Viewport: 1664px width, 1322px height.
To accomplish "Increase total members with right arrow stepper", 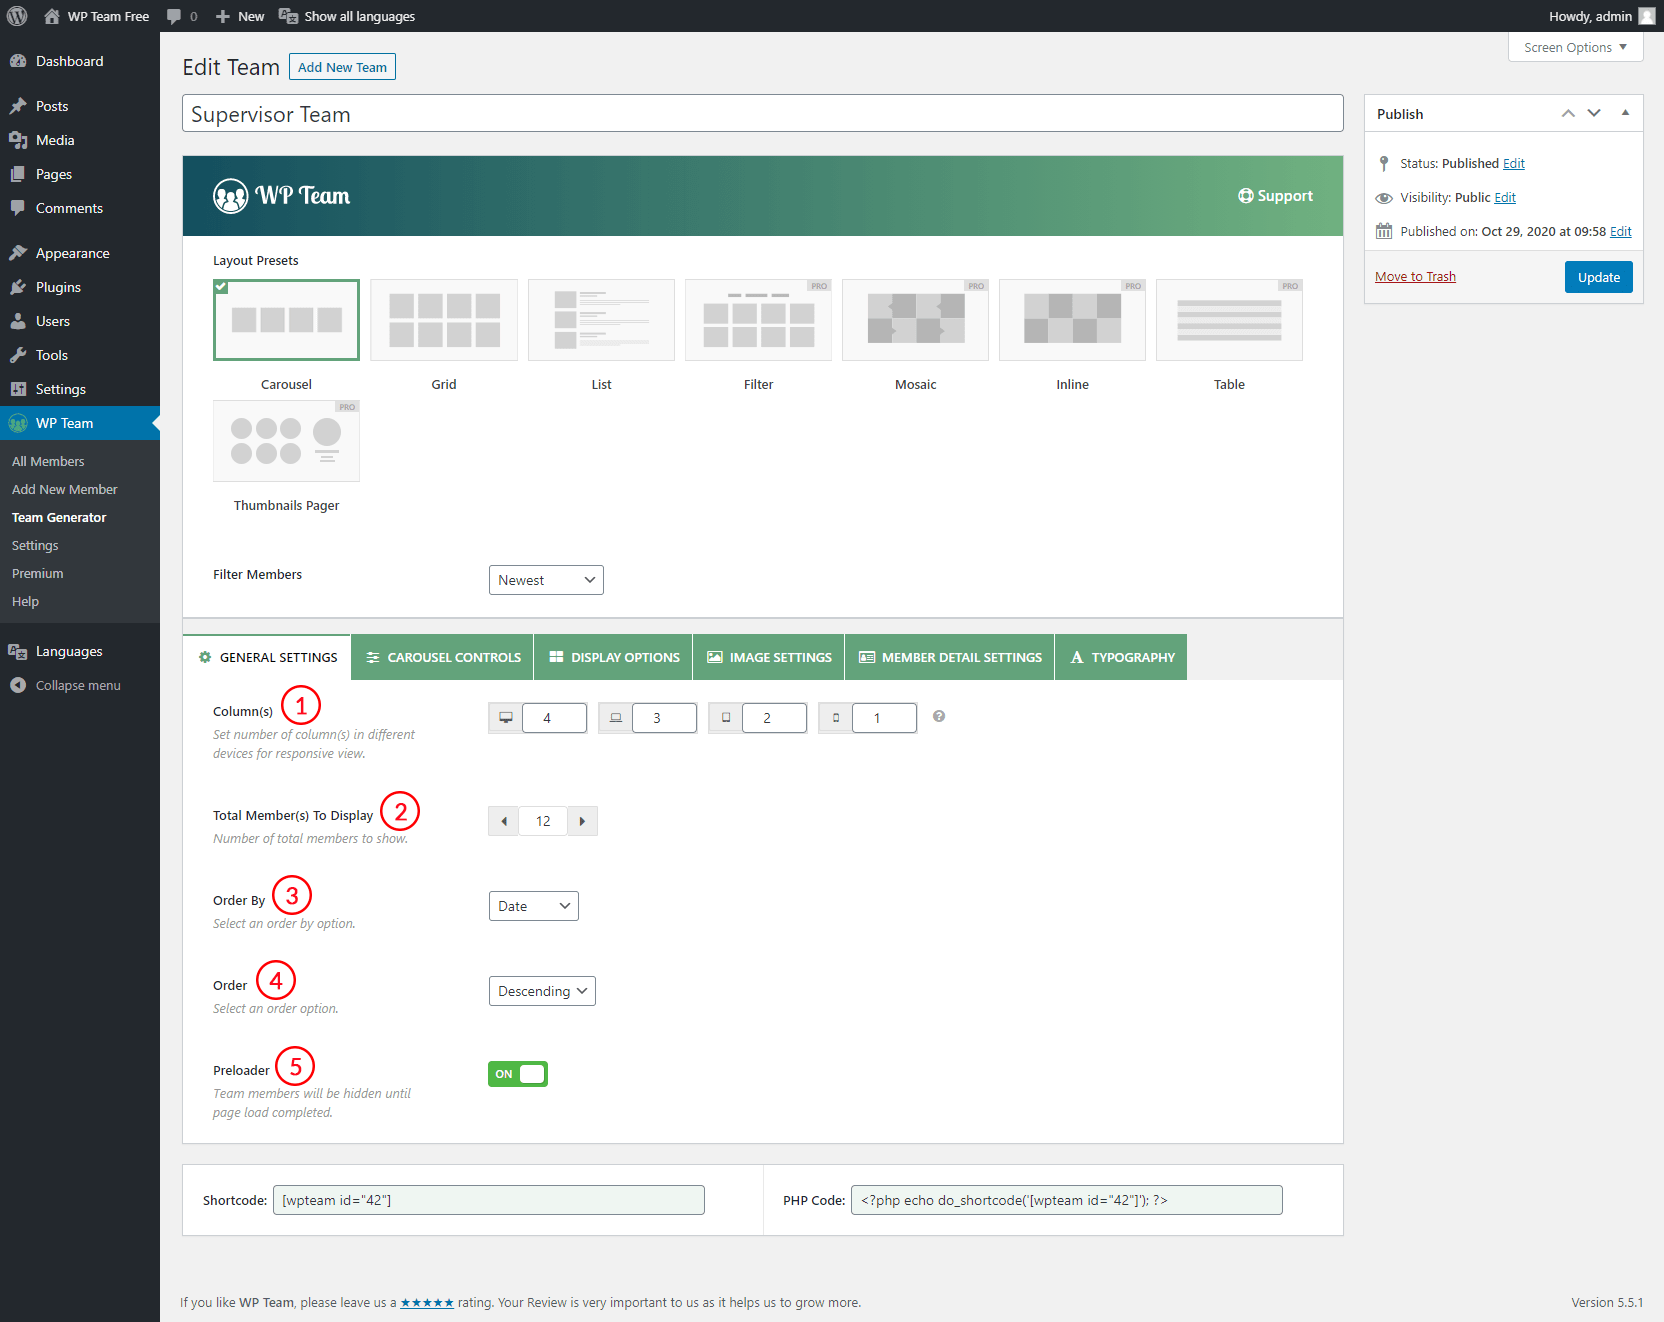I will (582, 821).
